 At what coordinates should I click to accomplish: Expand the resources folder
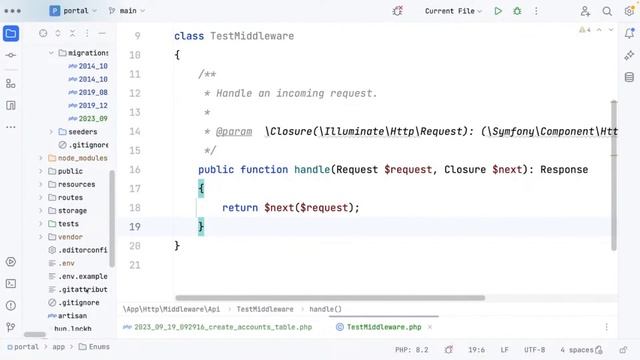(x=41, y=184)
